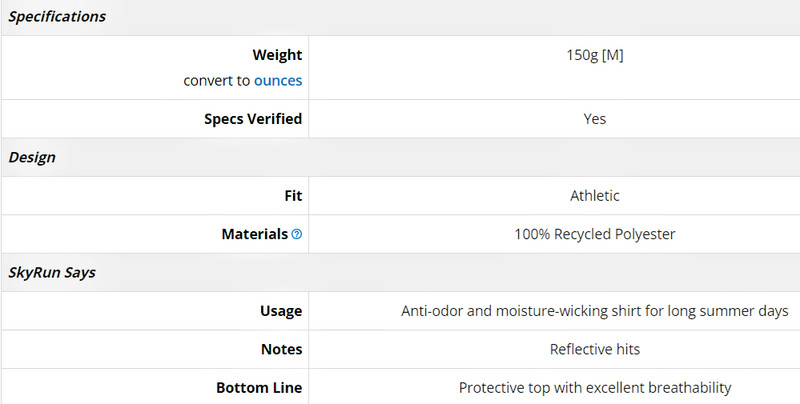Select the Weight row label
Viewport: 800px width, 404px height.
click(277, 55)
